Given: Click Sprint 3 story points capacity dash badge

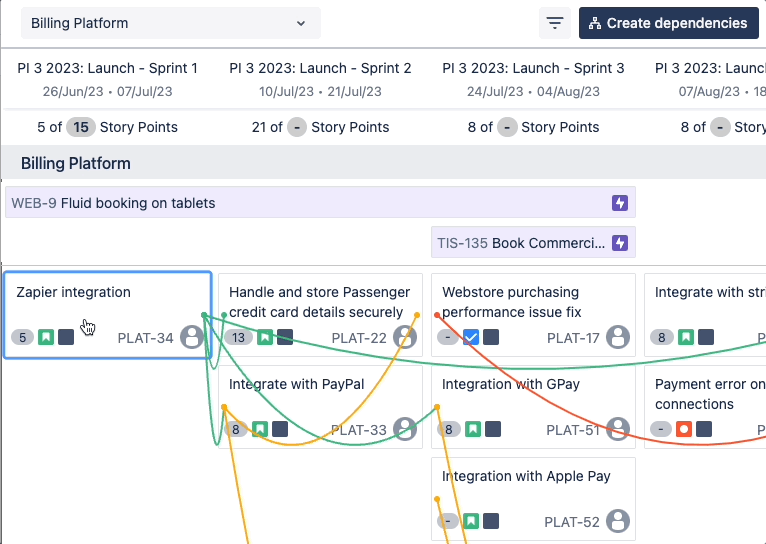Looking at the screenshot, I should (508, 127).
